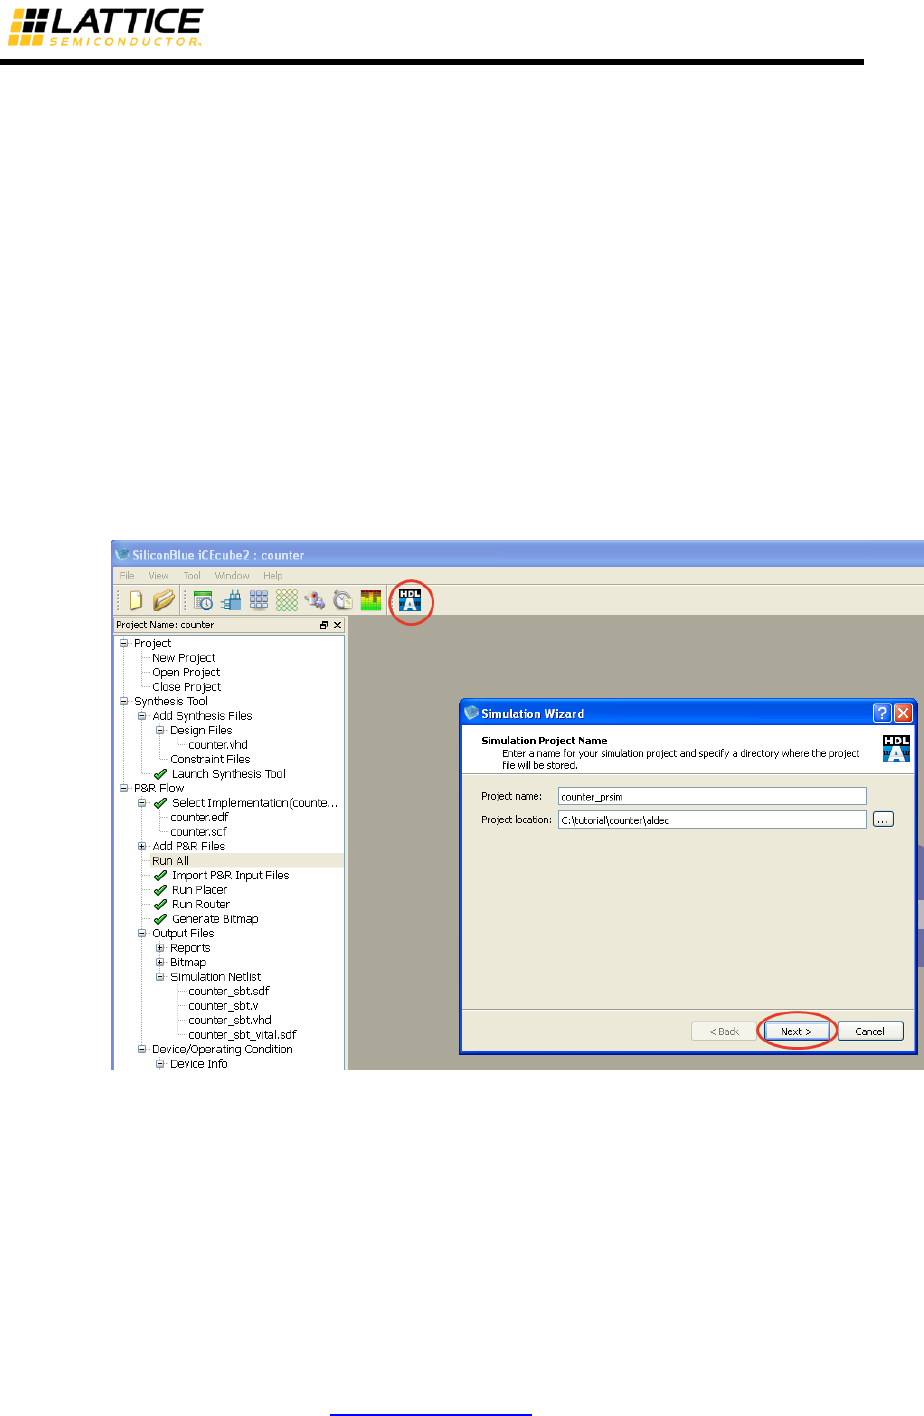Select counter.vhd design file
Screen dimensions: 924x1416
218,745
